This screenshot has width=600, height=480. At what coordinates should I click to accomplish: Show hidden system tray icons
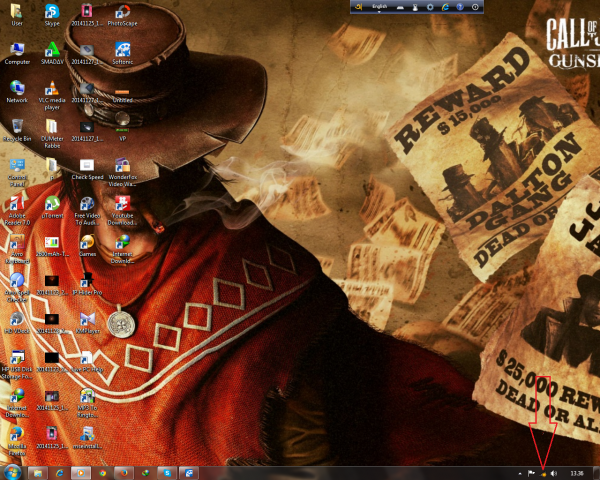tap(520, 473)
